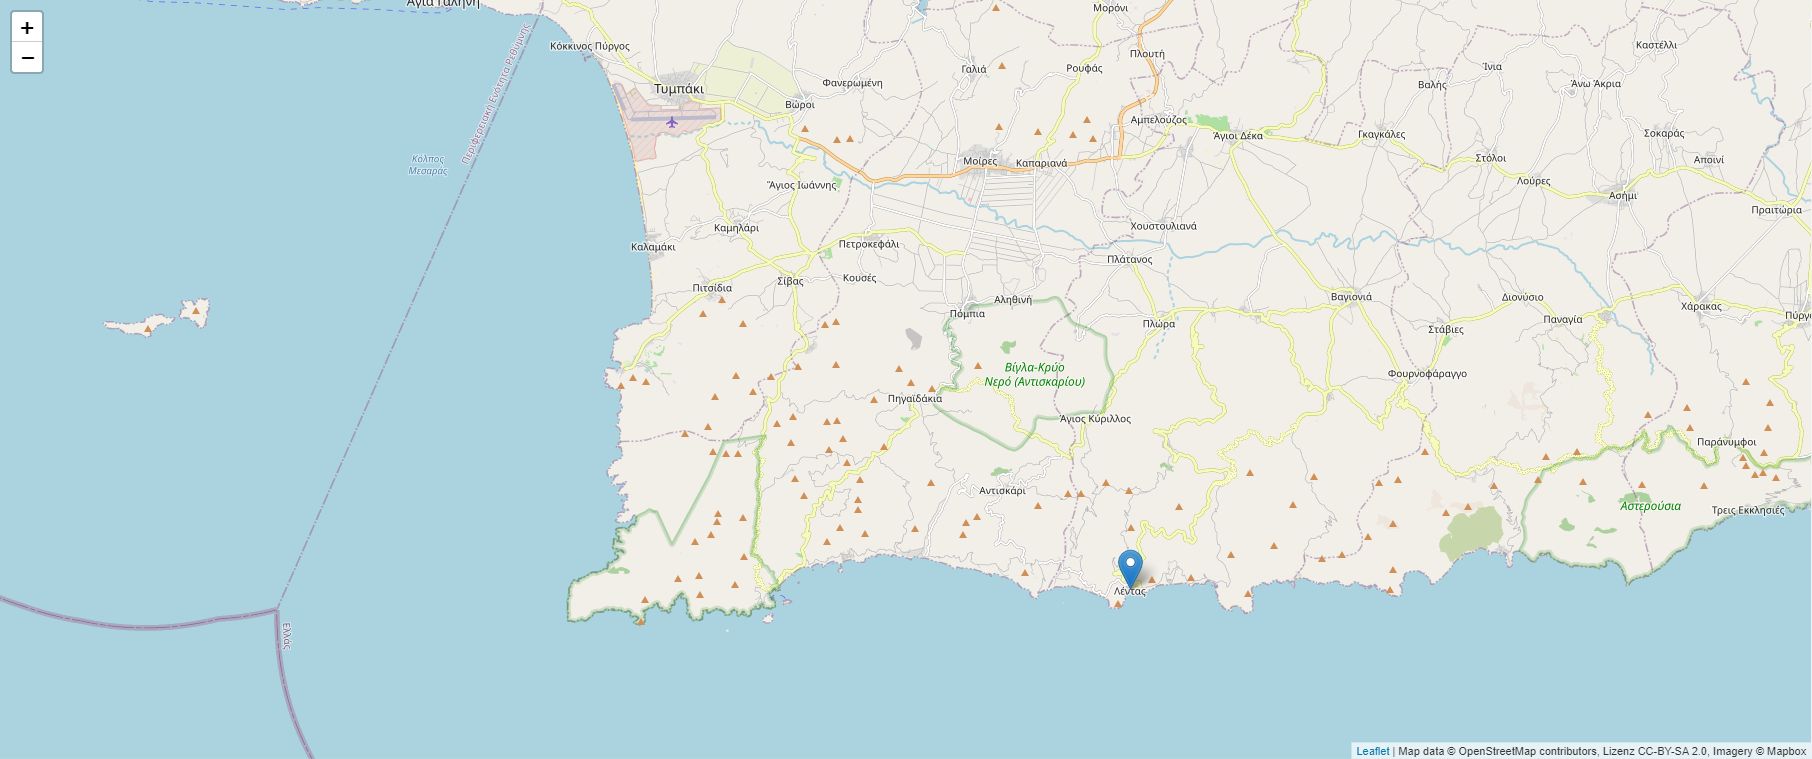This screenshot has width=1812, height=759.
Task: Click the Χάρακας village label
Action: 1701,306
